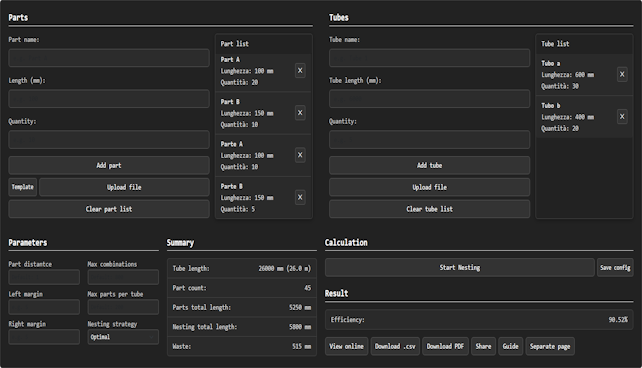The width and height of the screenshot is (642, 368).
Task: Upload file for tubes
Action: click(430, 187)
